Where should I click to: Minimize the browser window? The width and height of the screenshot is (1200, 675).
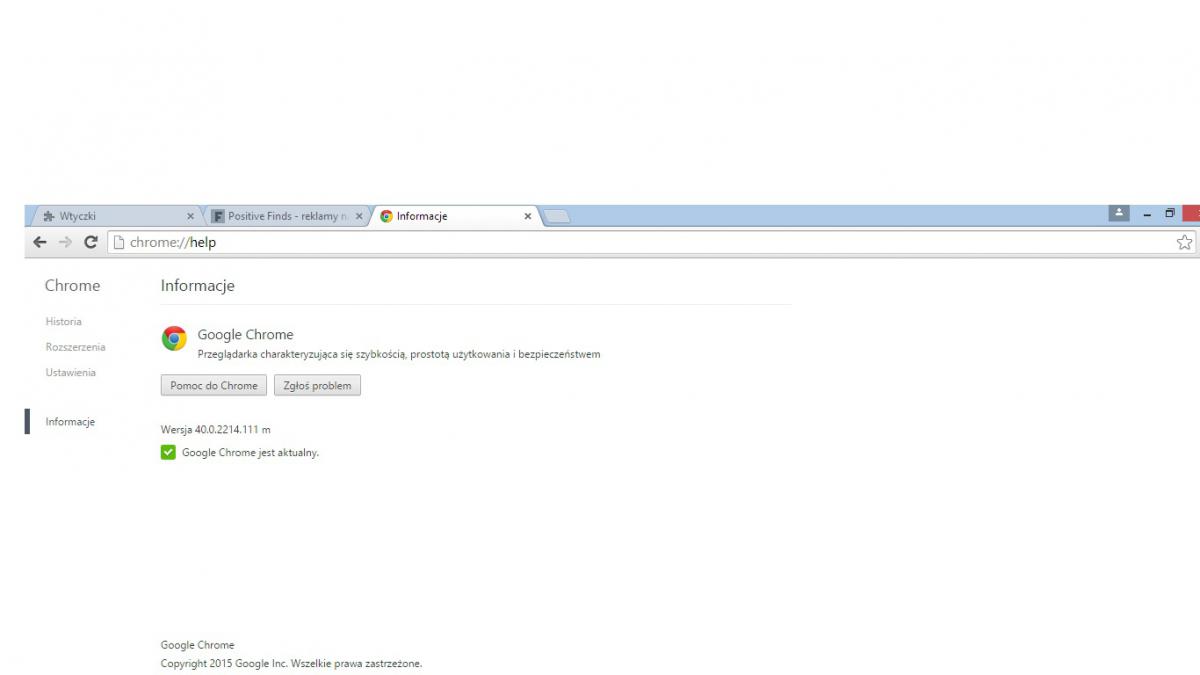click(1147, 214)
